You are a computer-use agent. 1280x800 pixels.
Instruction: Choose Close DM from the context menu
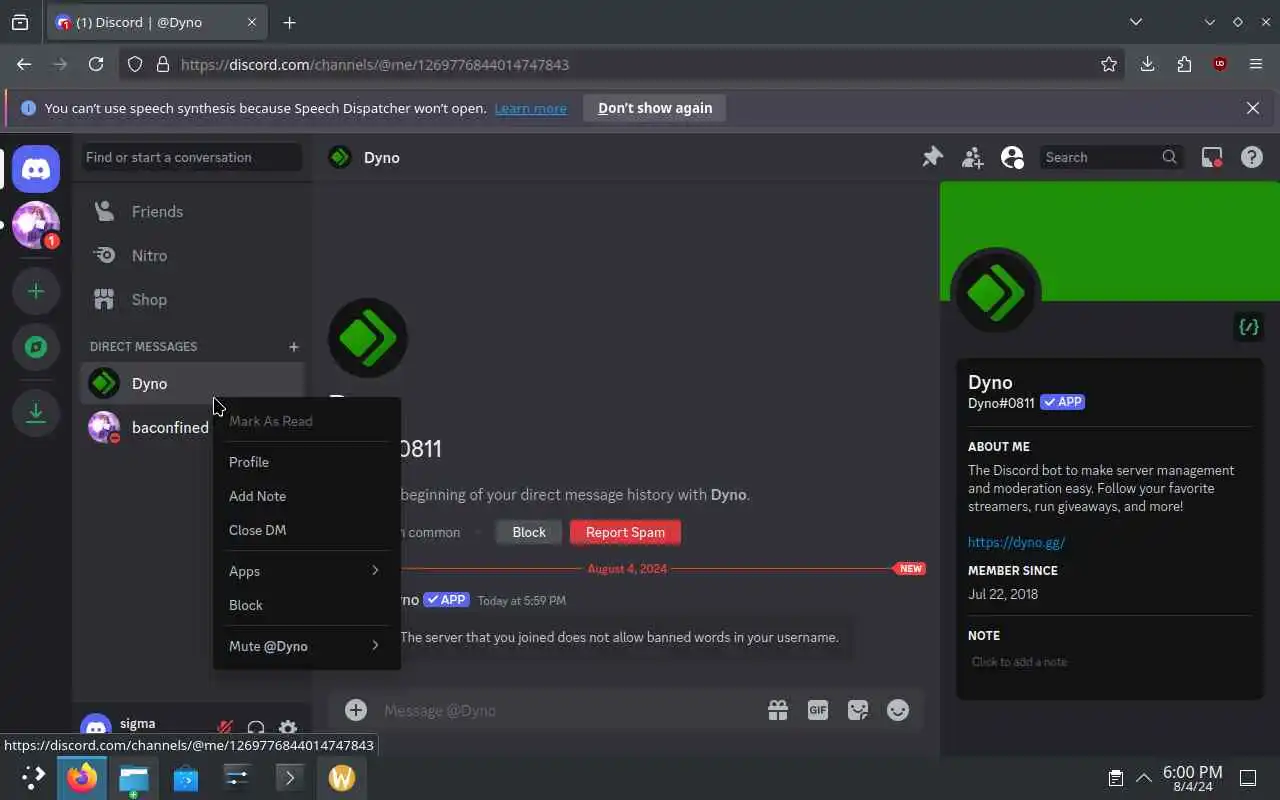306,530
